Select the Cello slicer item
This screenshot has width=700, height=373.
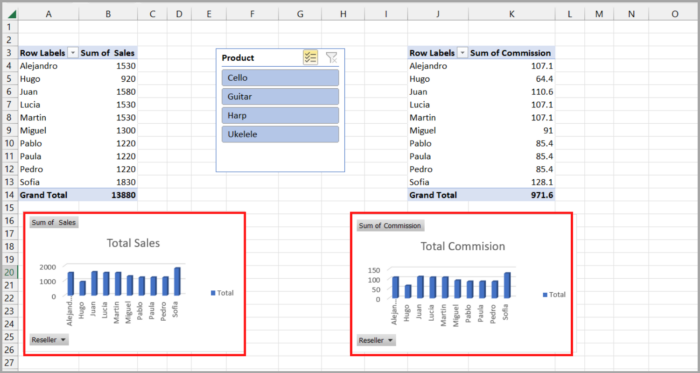(280, 78)
